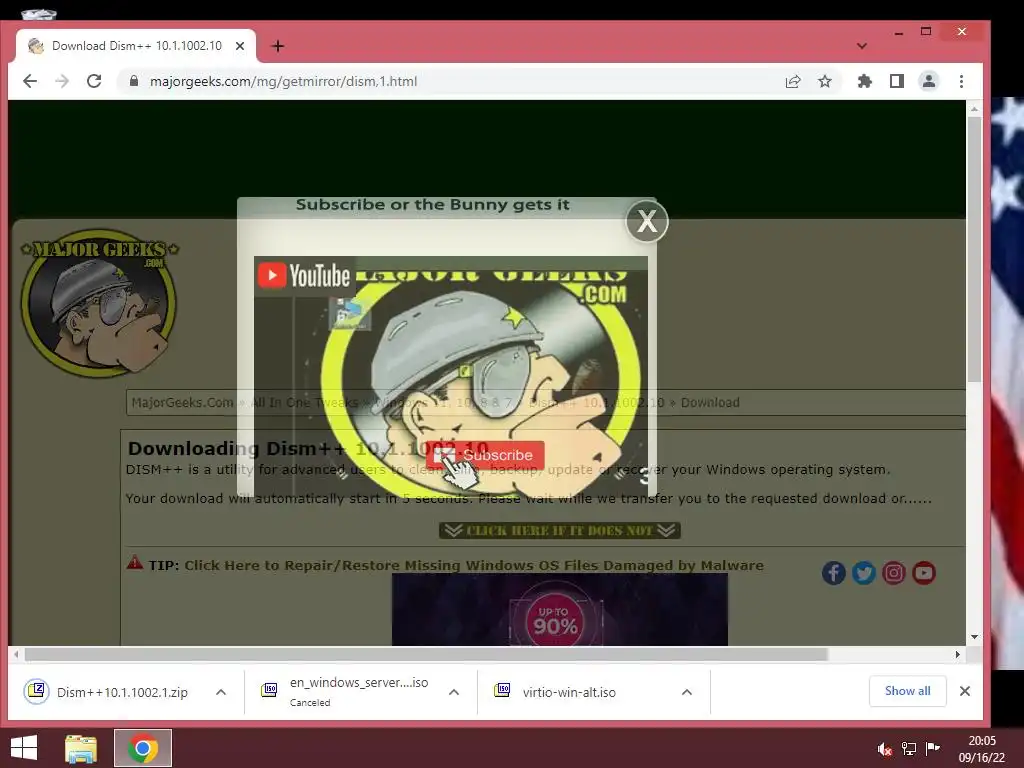Click the Download breadcrumb entry
The width and height of the screenshot is (1024, 768).
coord(710,402)
